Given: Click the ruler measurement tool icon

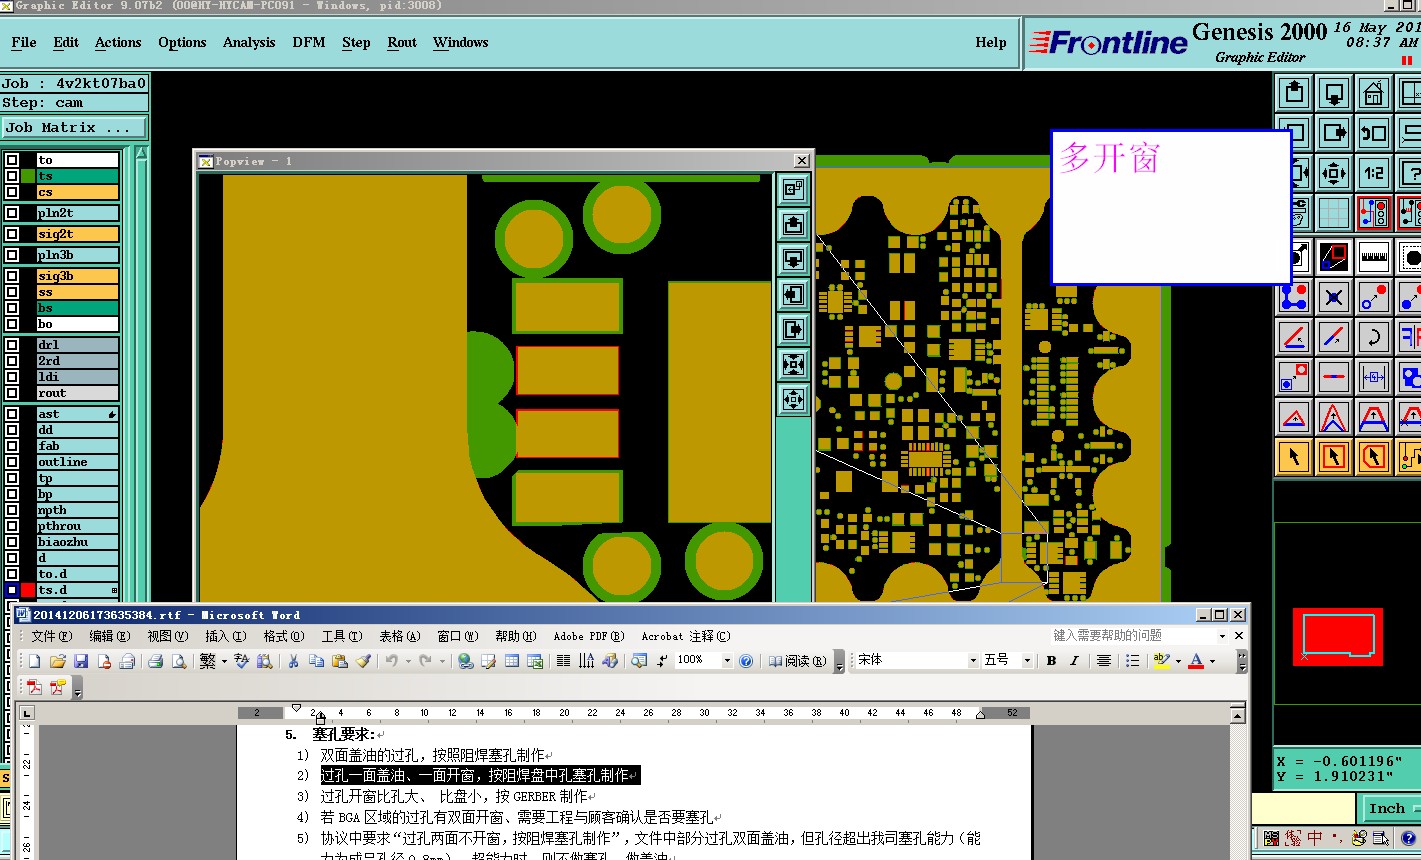Looking at the screenshot, I should pos(1374,256).
